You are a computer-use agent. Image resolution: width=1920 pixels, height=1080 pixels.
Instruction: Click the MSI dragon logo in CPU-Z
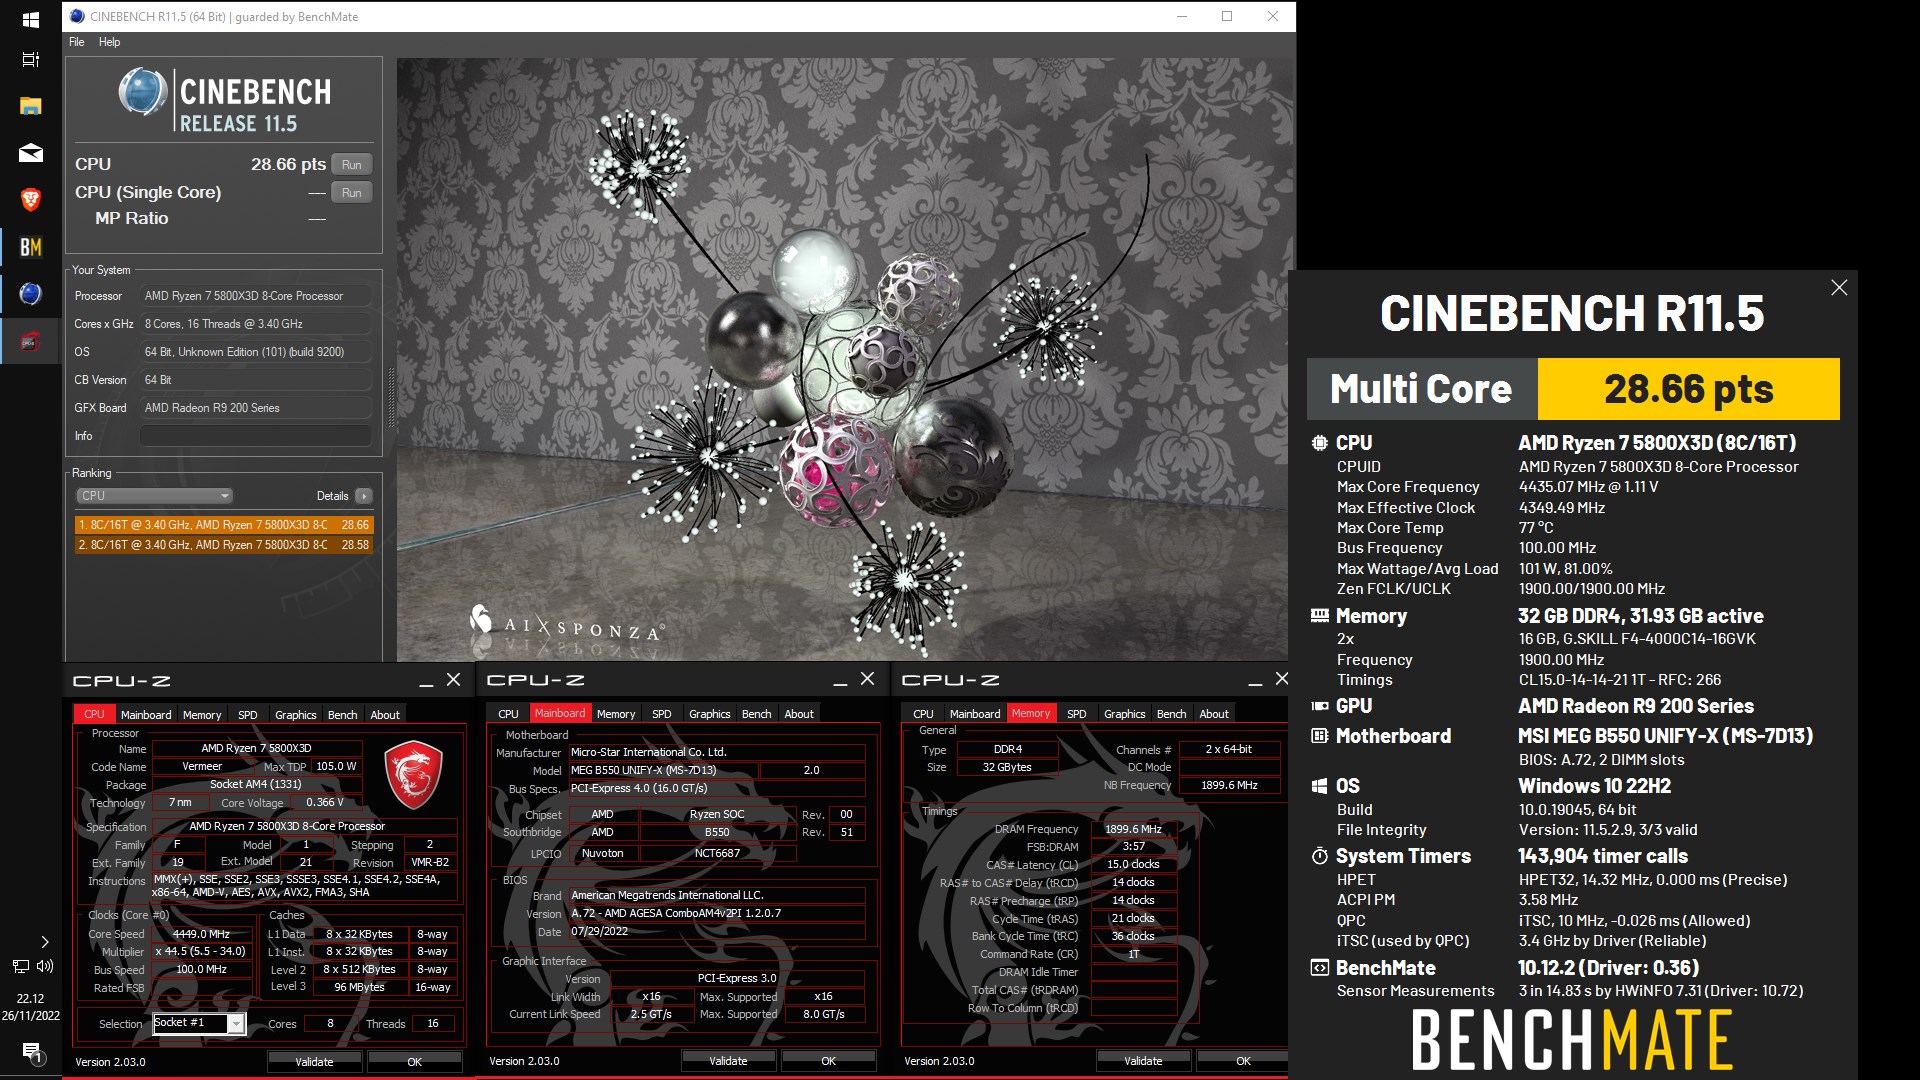click(413, 775)
